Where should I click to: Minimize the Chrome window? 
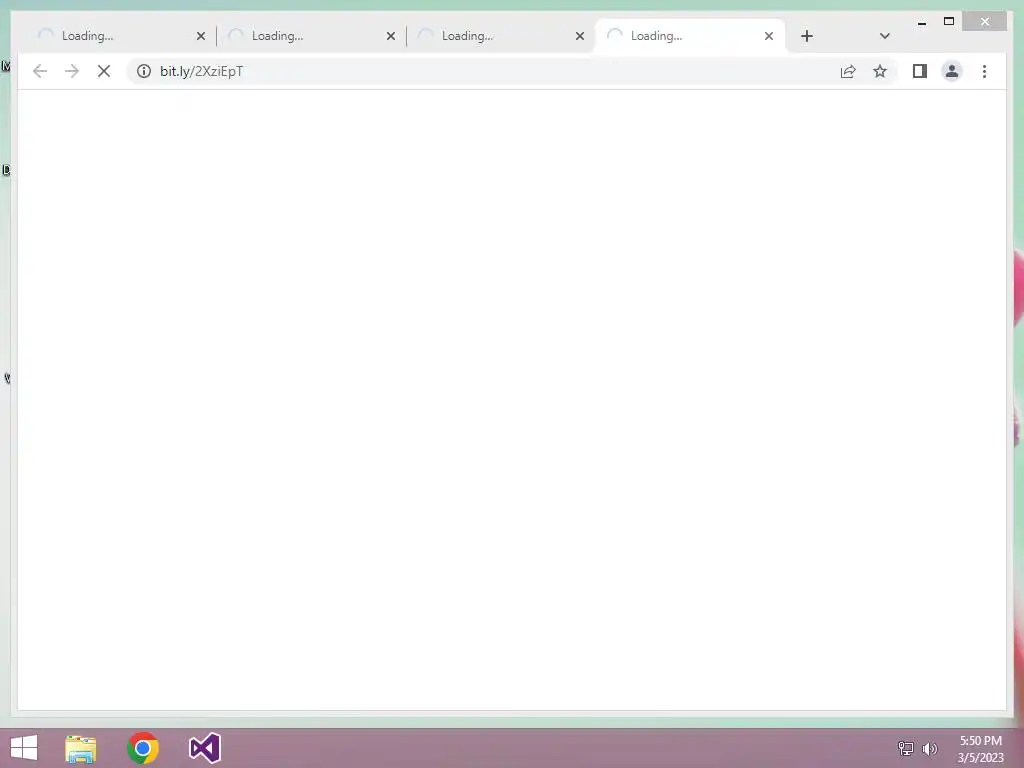[921, 22]
